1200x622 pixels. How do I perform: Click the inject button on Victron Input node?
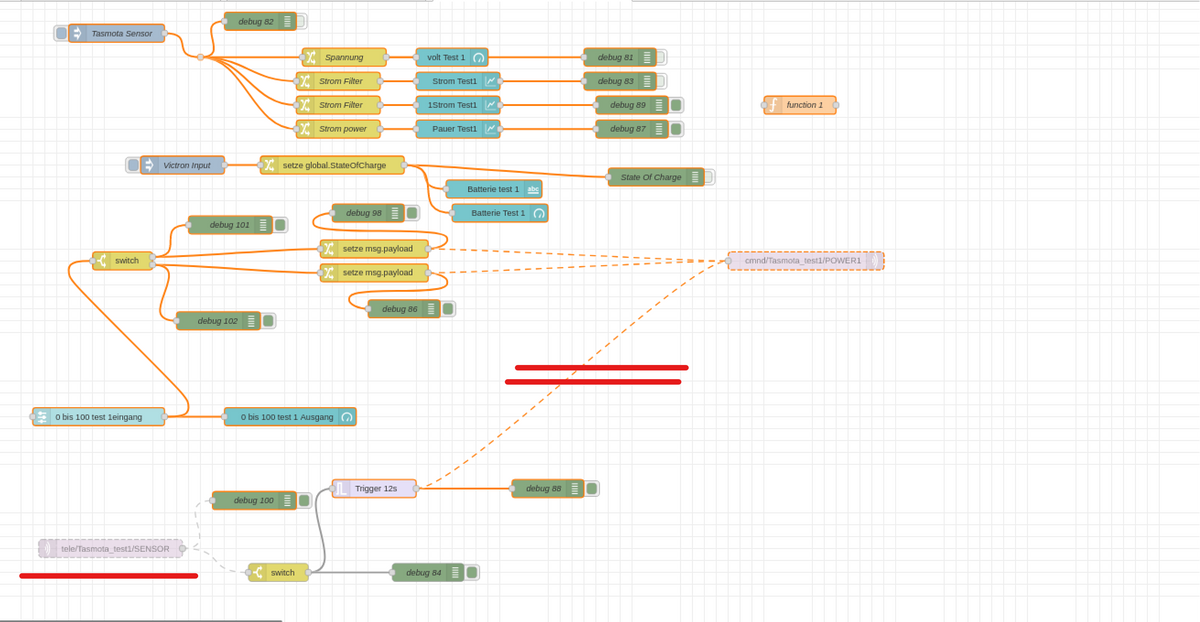coord(133,165)
